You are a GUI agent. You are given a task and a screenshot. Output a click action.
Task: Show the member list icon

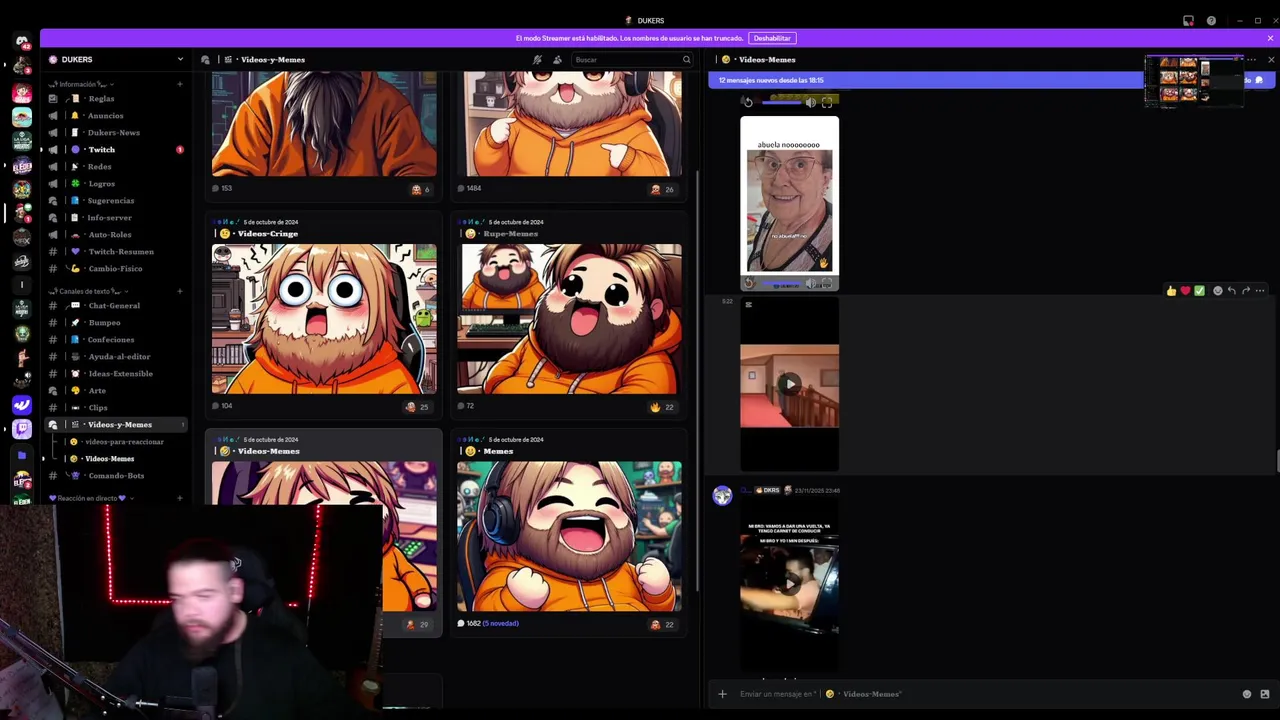click(557, 59)
